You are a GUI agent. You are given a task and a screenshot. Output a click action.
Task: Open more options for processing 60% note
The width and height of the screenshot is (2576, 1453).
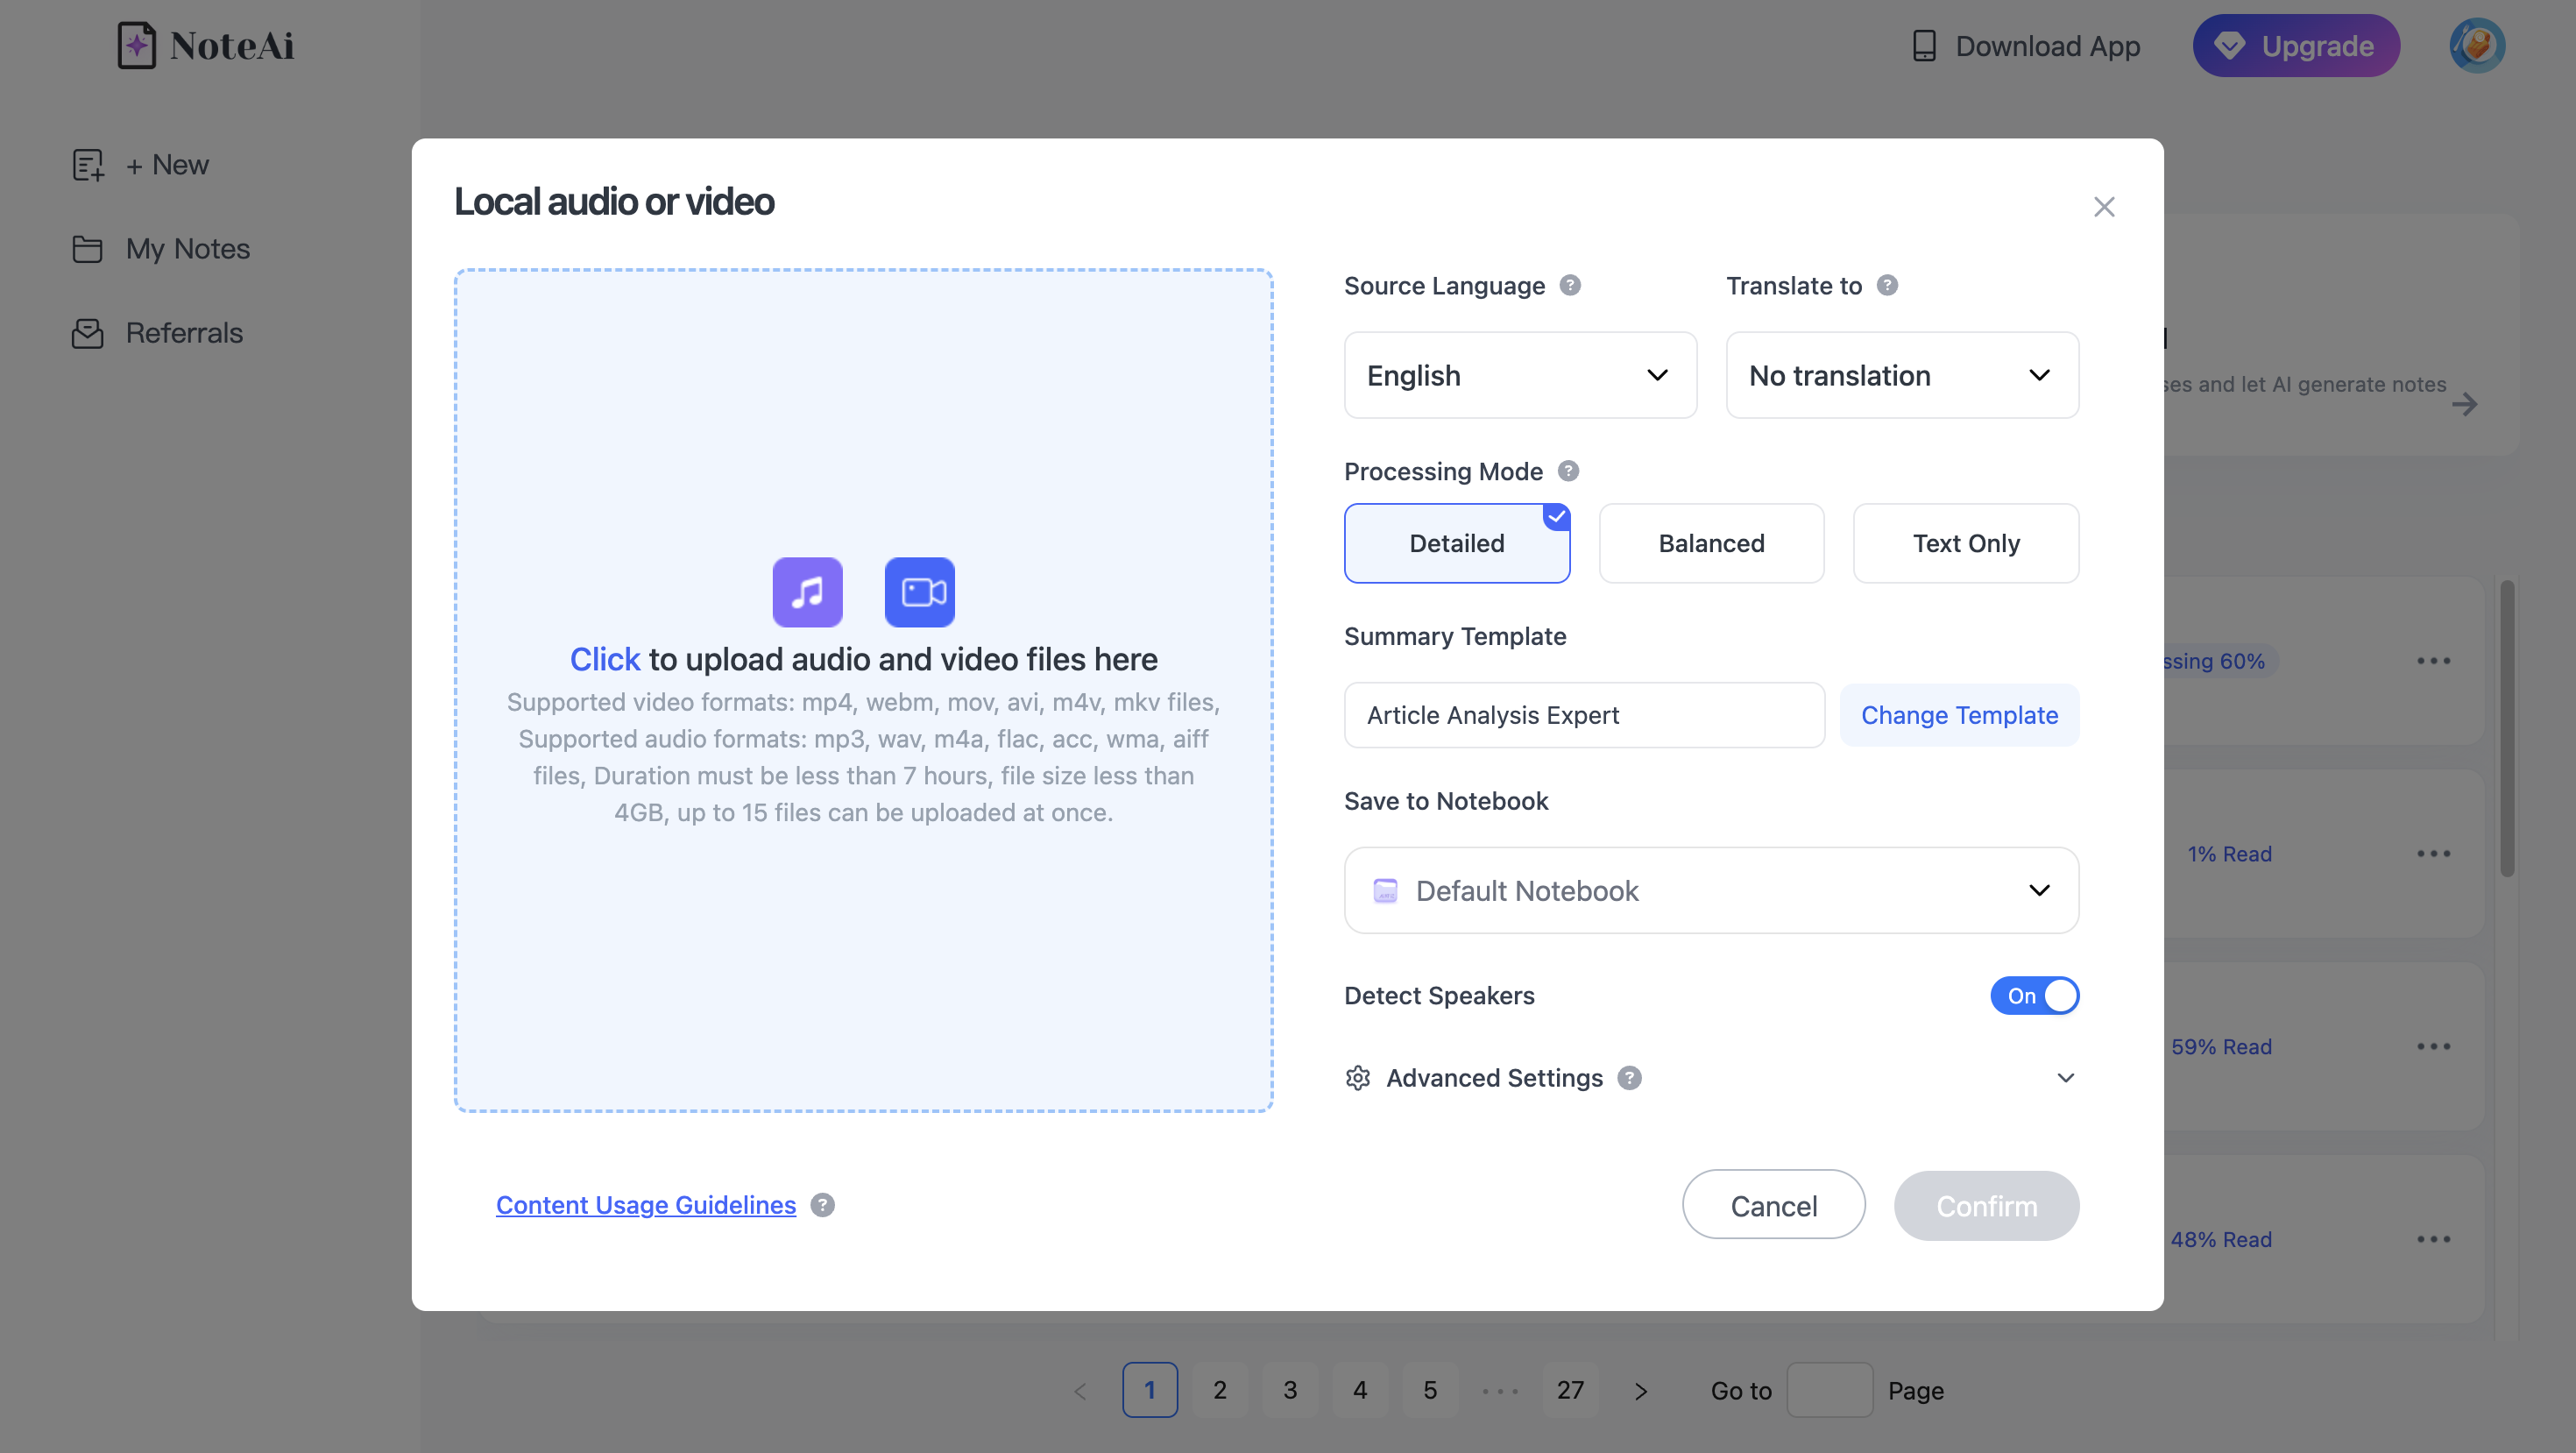click(x=2433, y=661)
